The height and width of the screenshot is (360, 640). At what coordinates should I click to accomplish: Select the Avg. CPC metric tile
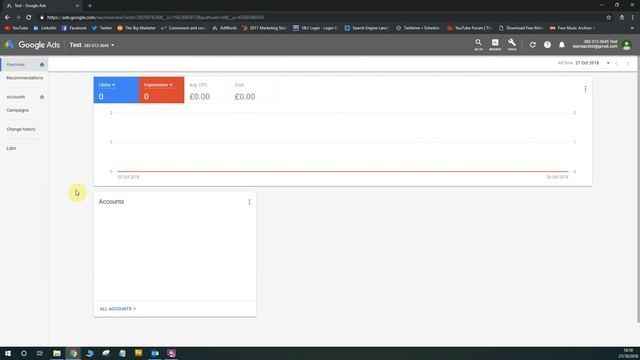pos(207,90)
